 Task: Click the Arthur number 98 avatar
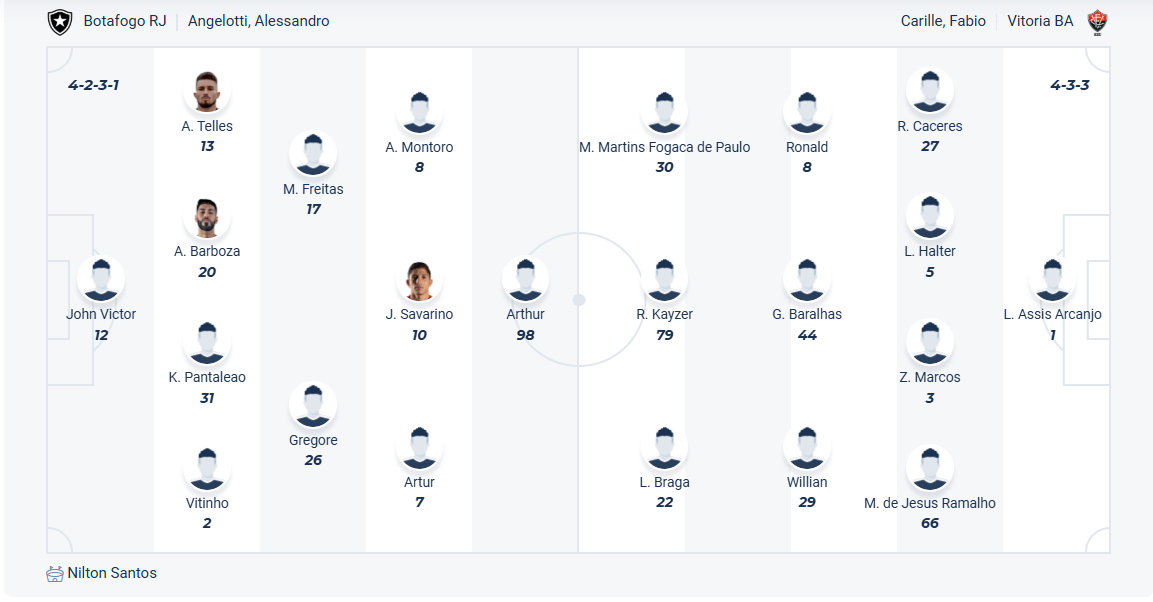click(525, 280)
